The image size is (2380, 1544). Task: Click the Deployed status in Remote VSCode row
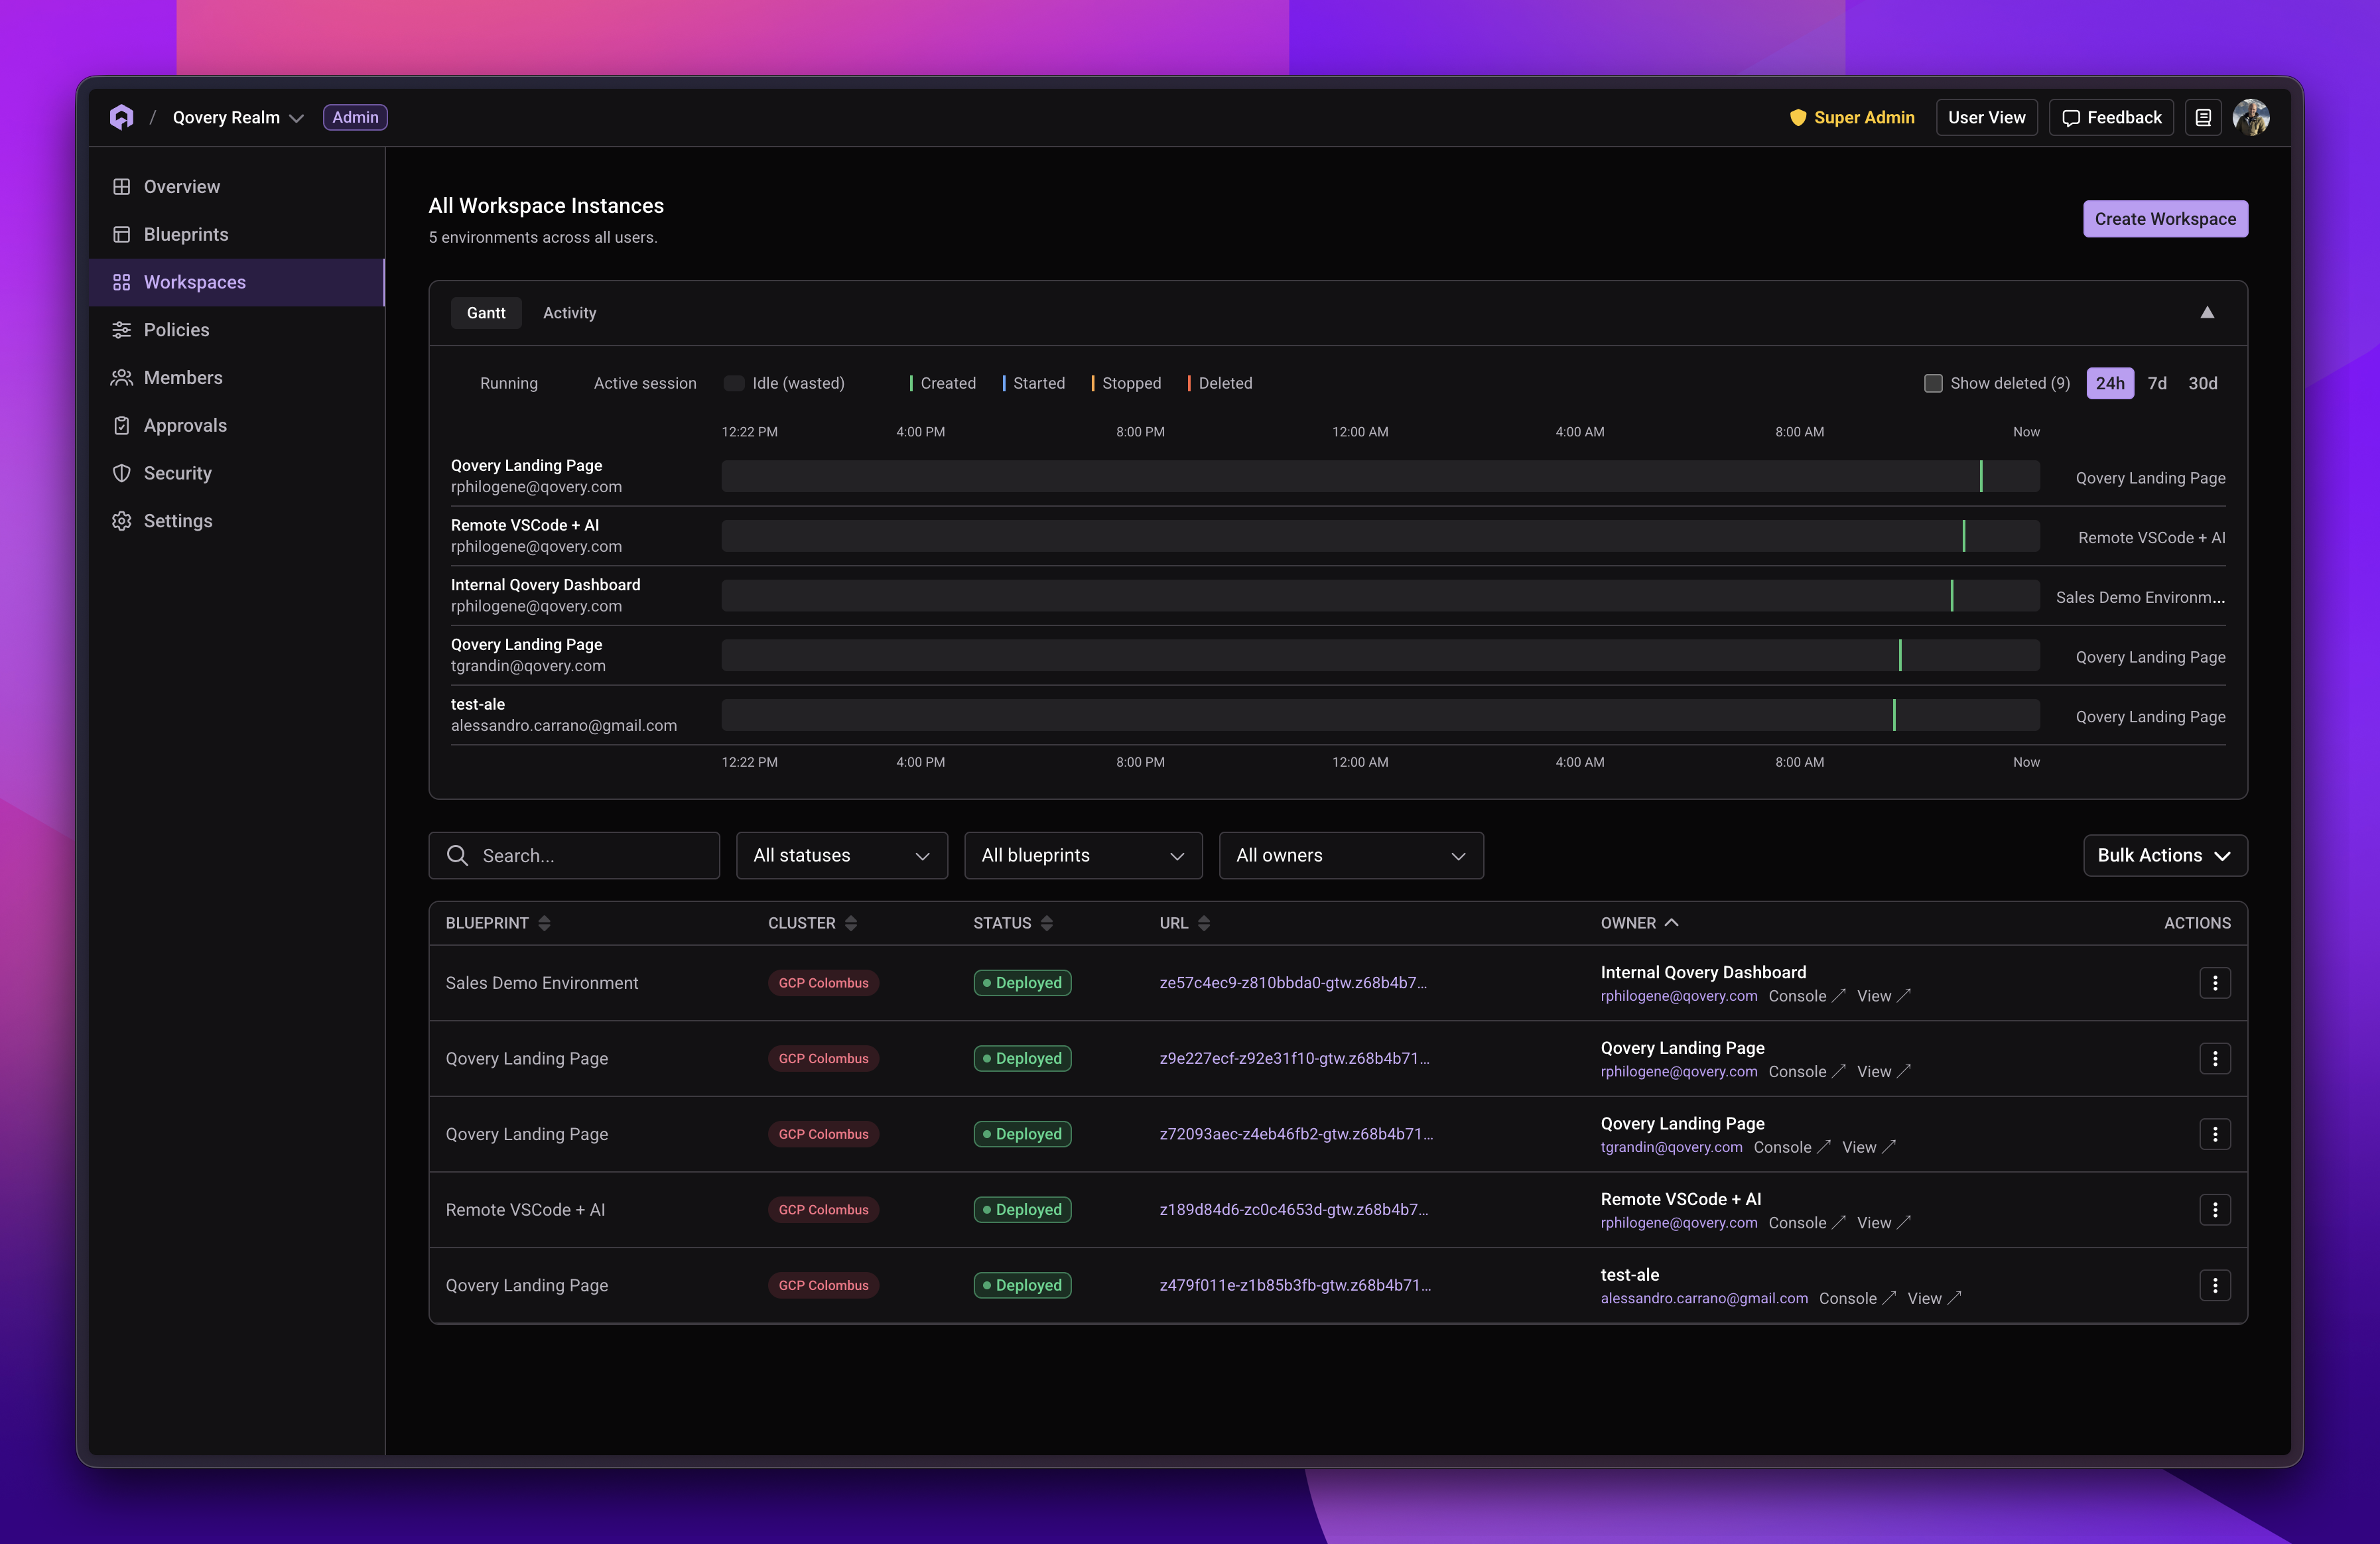pos(1022,1210)
